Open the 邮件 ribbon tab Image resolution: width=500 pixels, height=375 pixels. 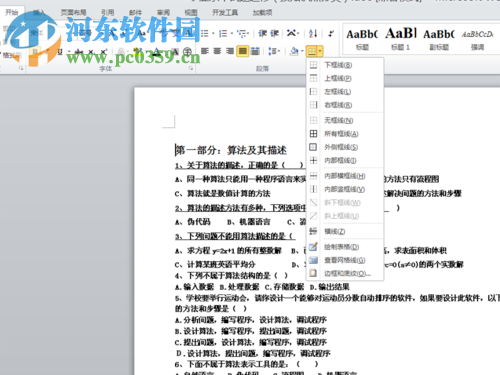tap(135, 13)
